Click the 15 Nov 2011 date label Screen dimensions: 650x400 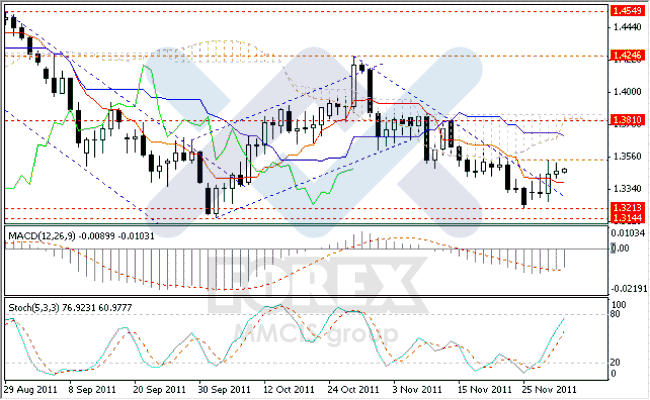click(484, 390)
